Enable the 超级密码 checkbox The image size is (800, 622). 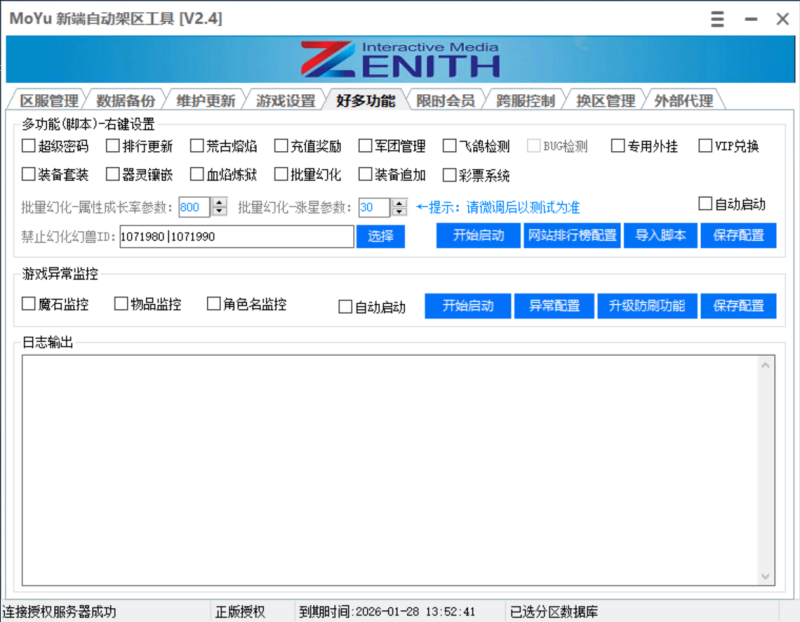point(26,145)
